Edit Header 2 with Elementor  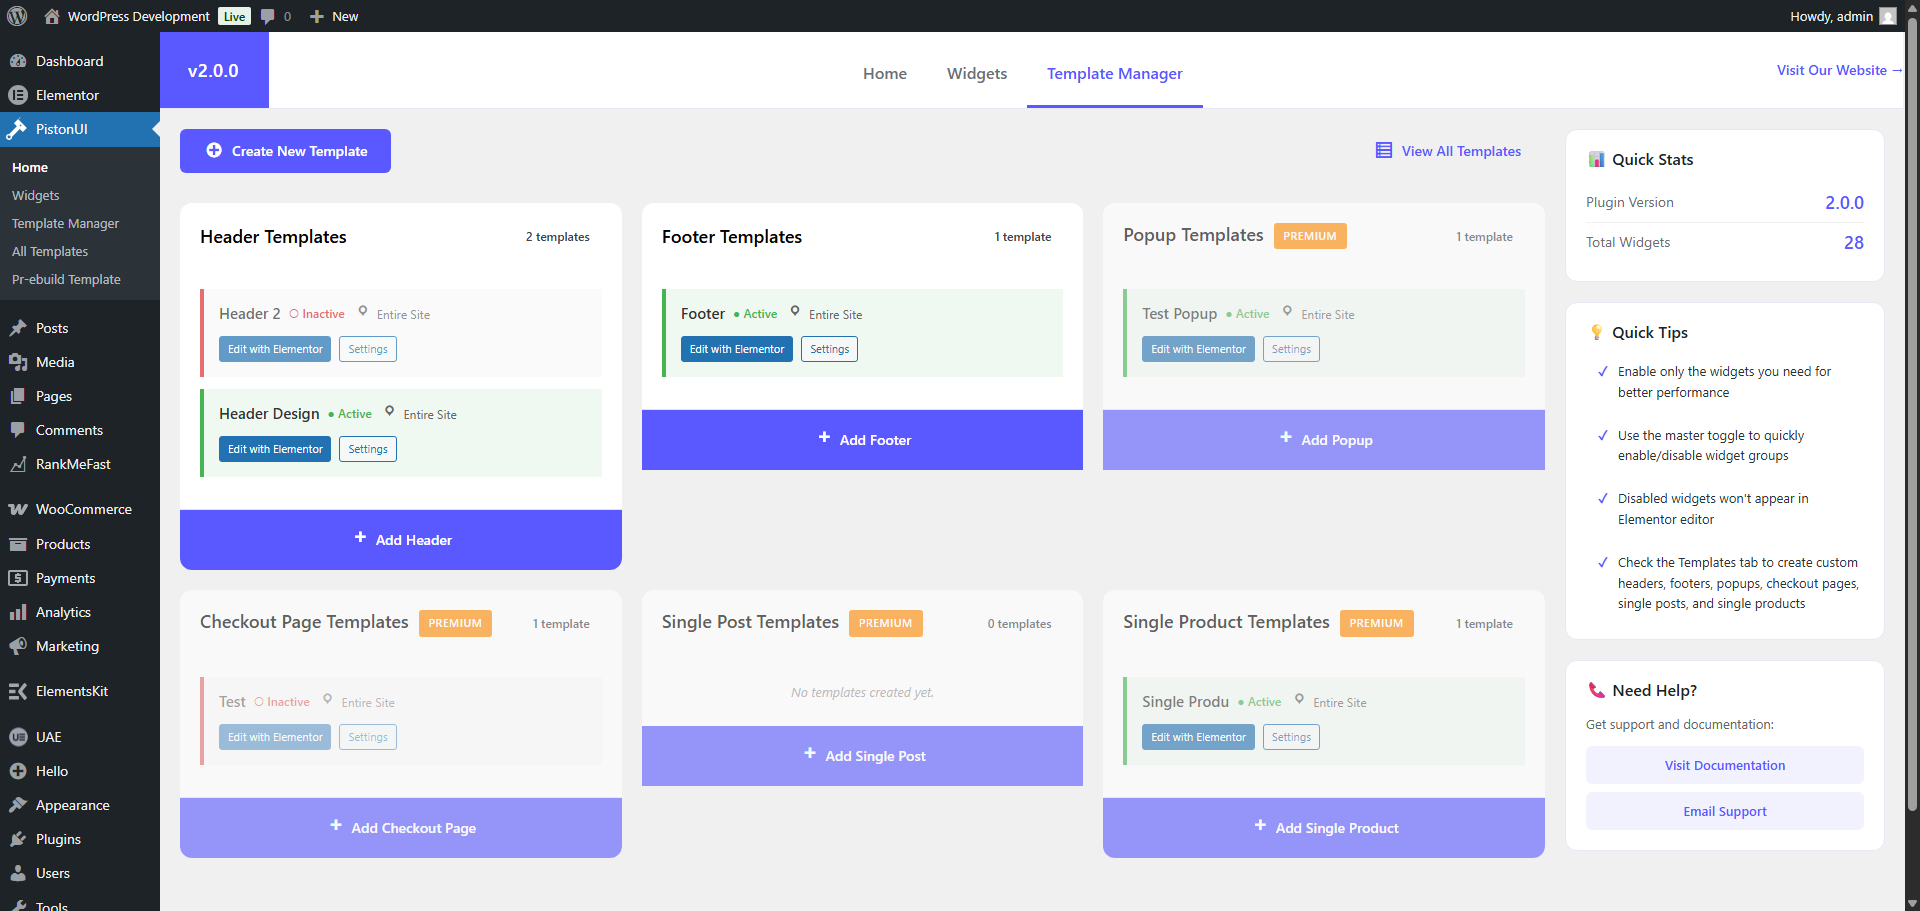(x=275, y=349)
